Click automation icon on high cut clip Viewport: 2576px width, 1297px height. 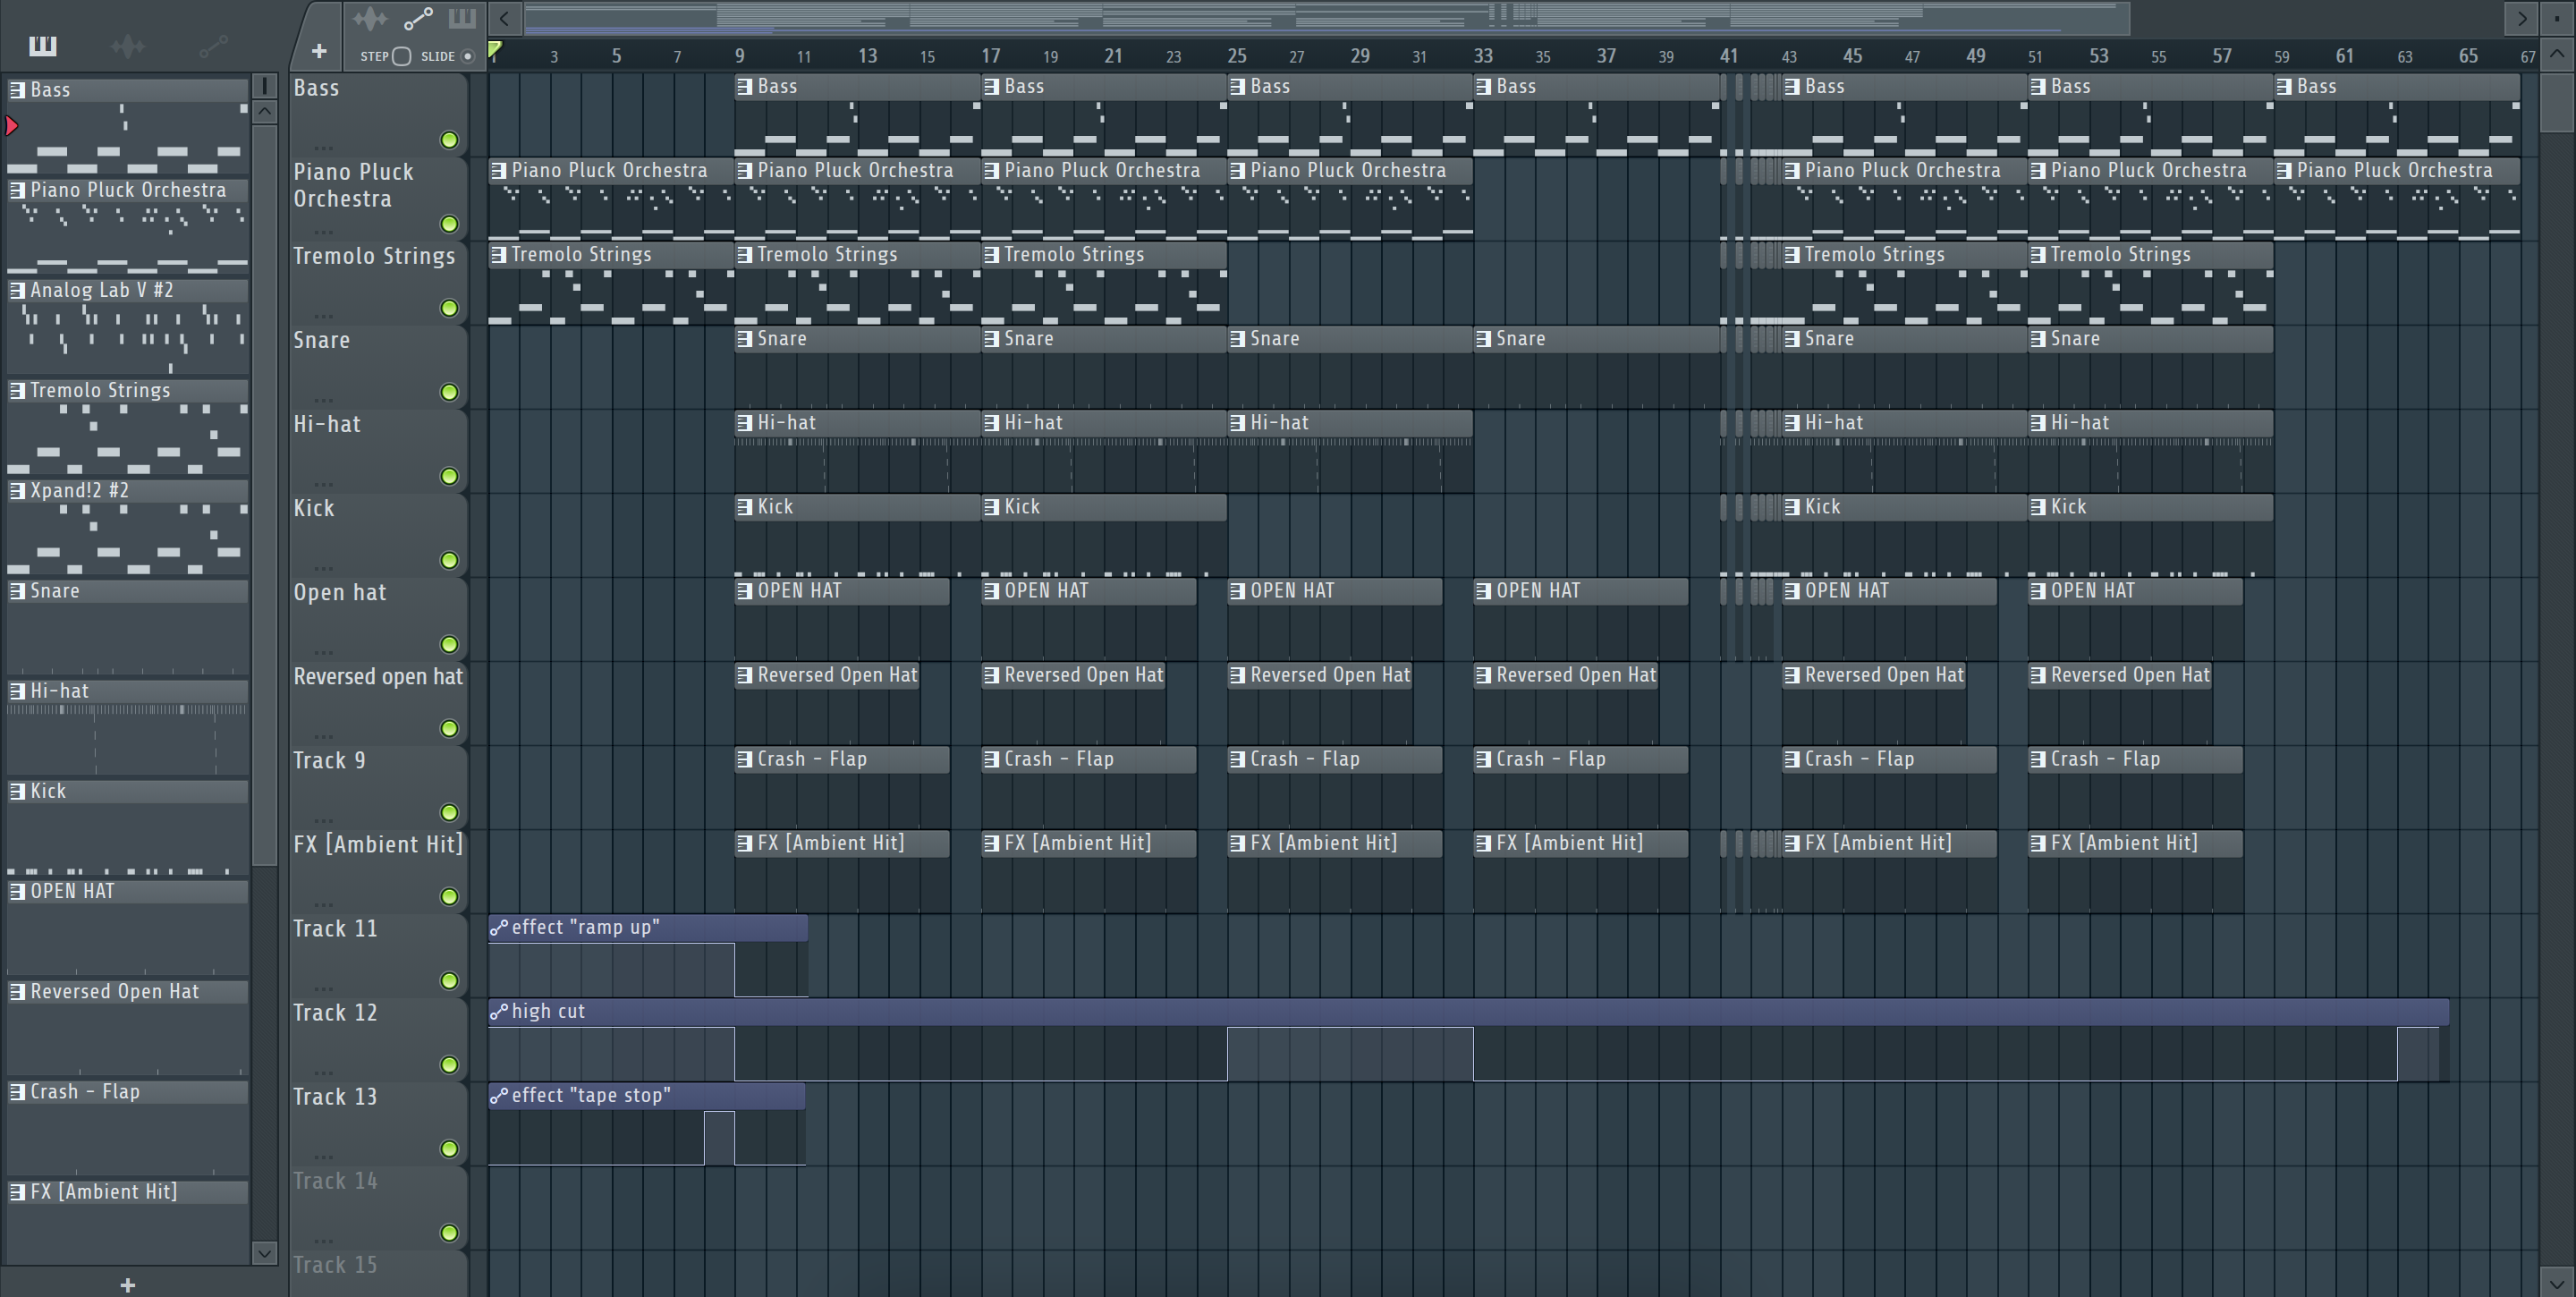[x=498, y=1011]
